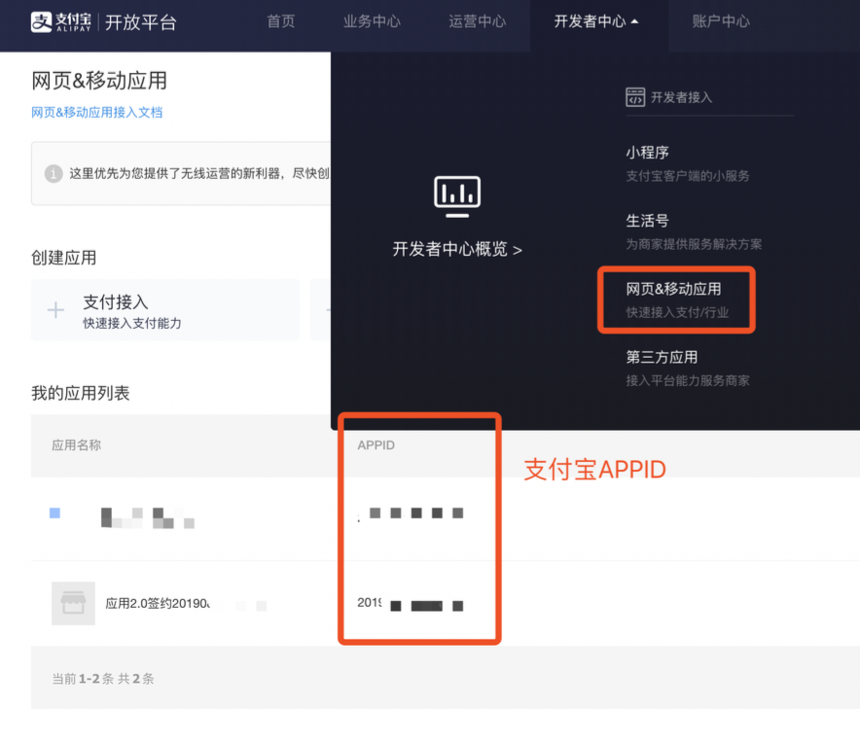Image resolution: width=860 pixels, height=743 pixels.
Task: Click the 开发者接入 code window icon
Action: coord(635,97)
